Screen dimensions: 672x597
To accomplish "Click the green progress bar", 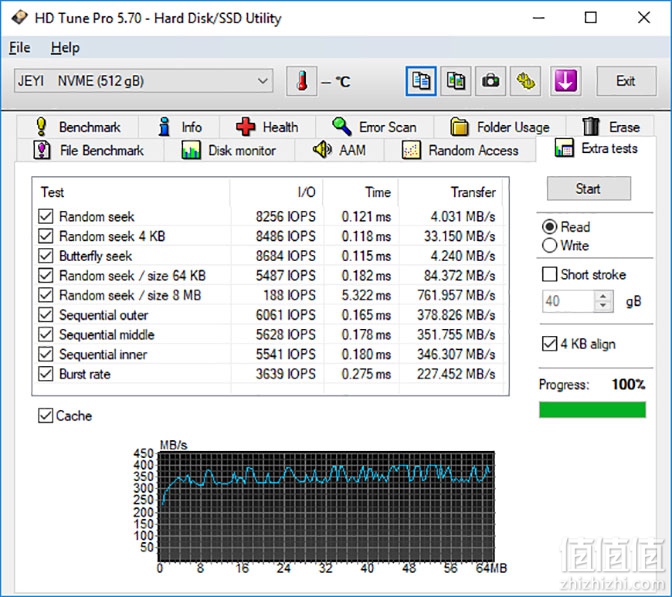I will (x=592, y=410).
